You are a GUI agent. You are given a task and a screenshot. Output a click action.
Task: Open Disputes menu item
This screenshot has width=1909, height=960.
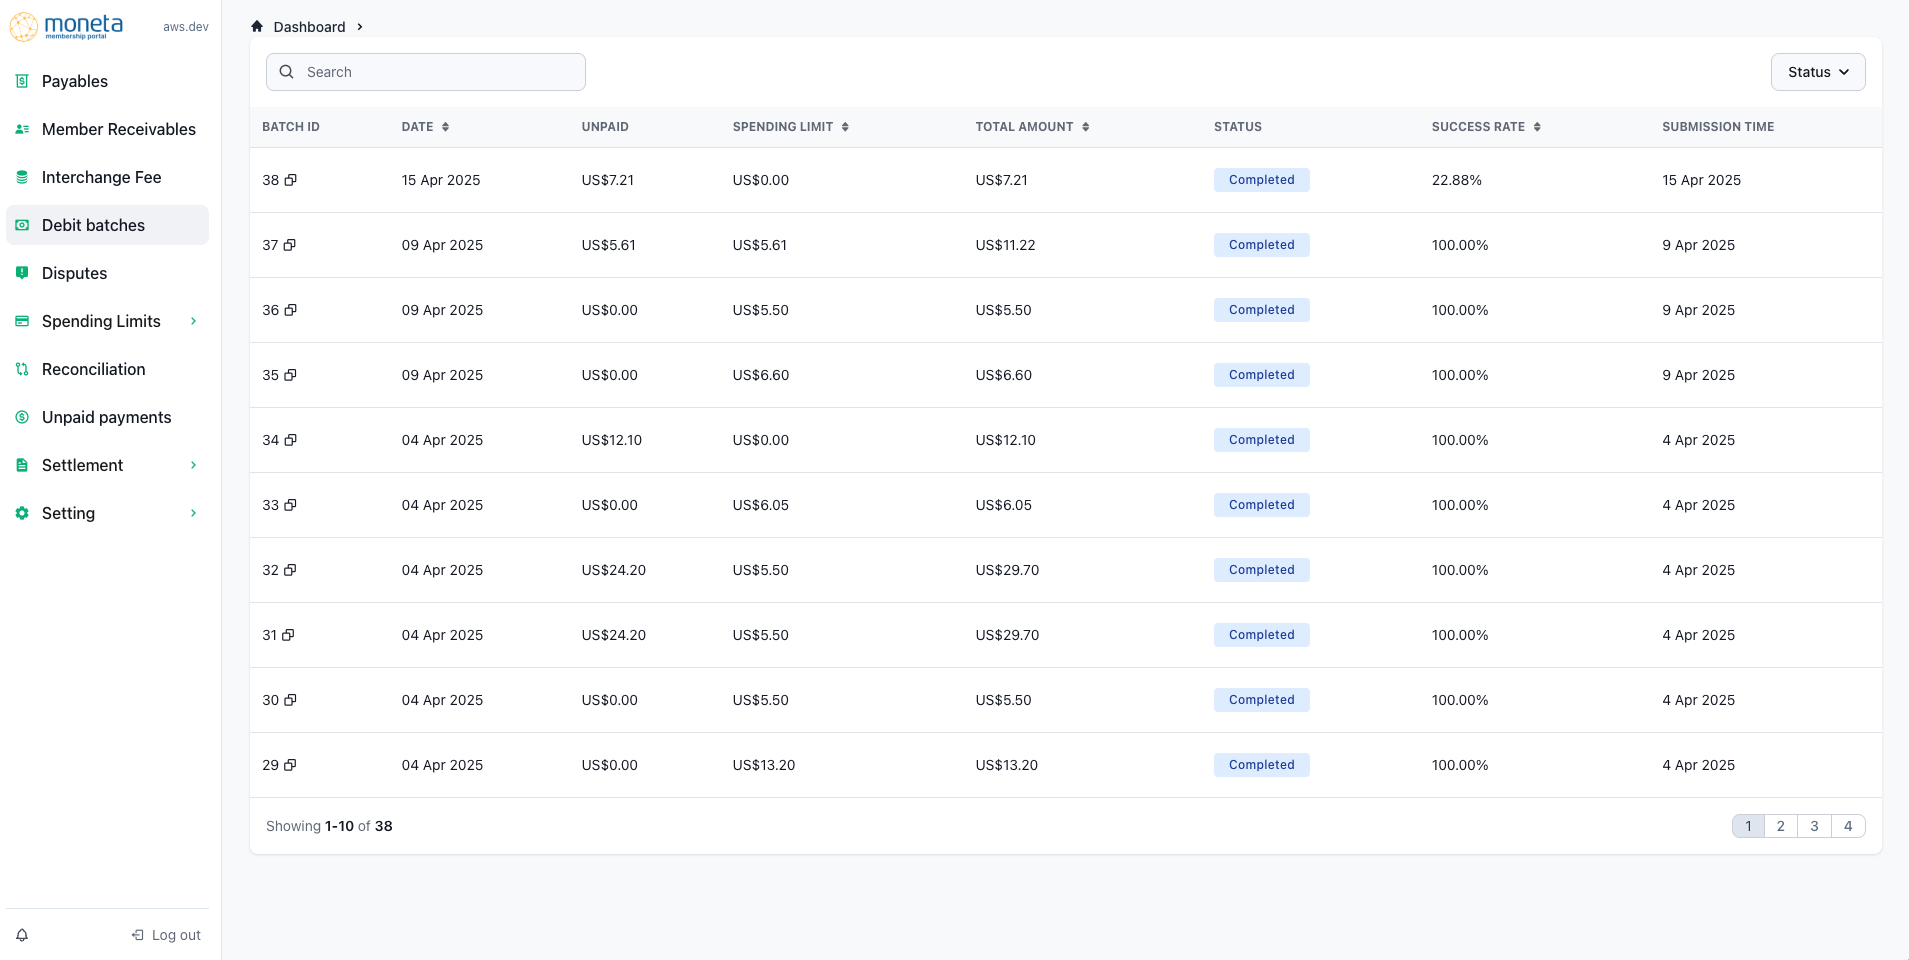pos(107,273)
